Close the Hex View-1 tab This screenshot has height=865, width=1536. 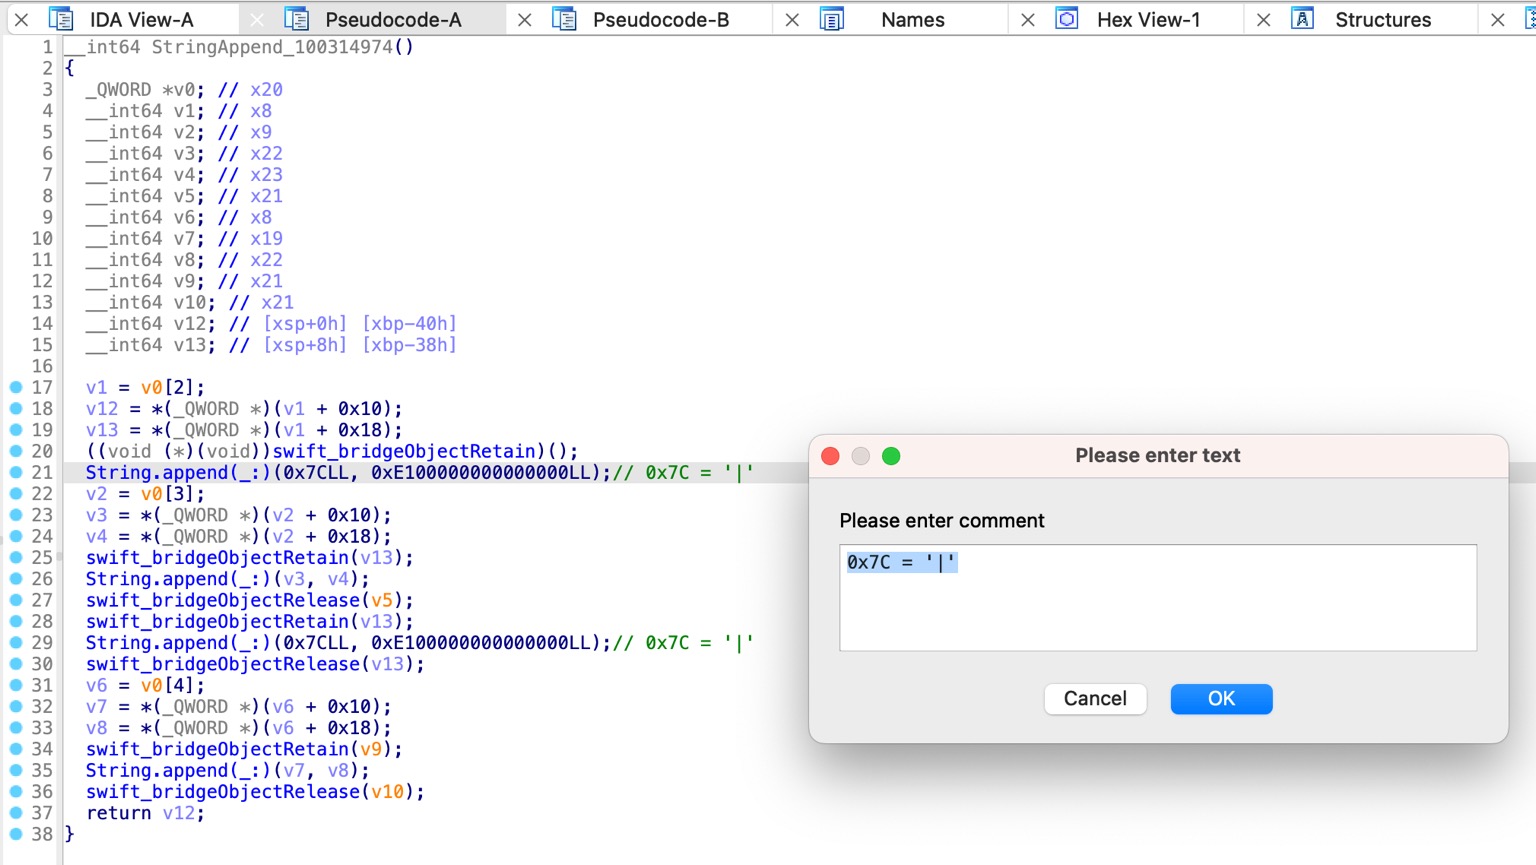(1027, 20)
